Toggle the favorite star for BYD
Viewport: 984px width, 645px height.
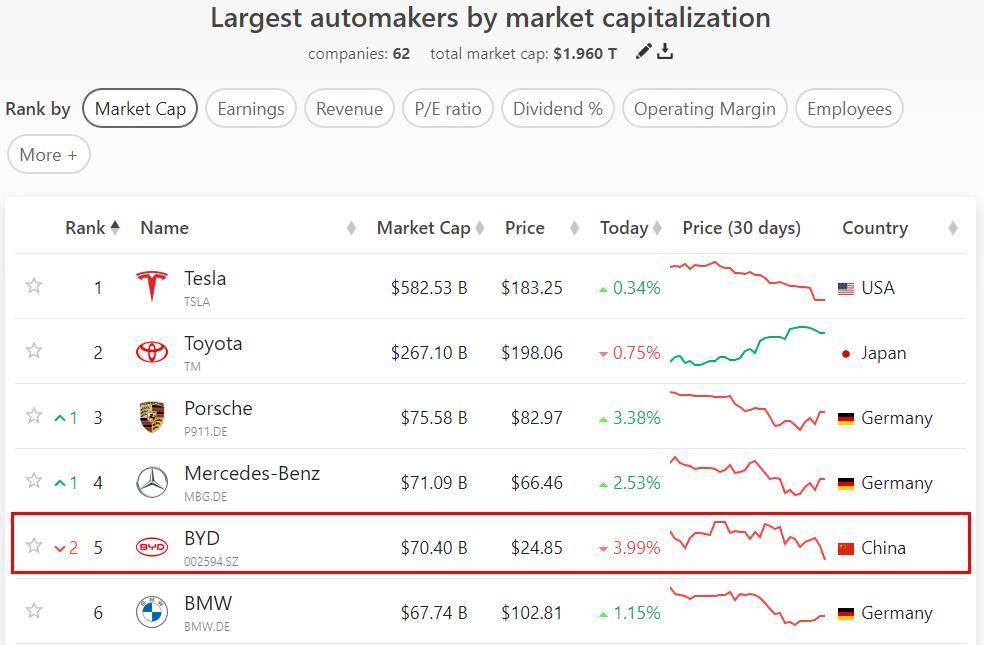point(34,546)
